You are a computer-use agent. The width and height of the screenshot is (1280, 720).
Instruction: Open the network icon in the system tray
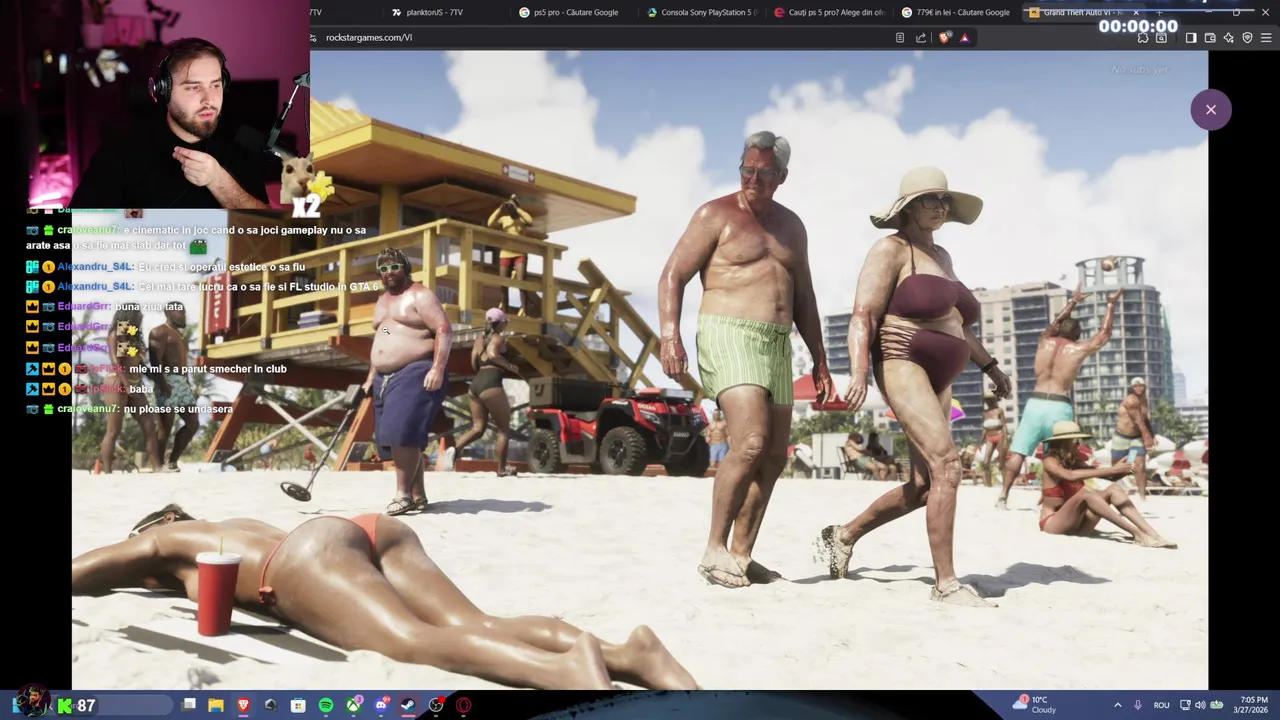pos(1185,705)
